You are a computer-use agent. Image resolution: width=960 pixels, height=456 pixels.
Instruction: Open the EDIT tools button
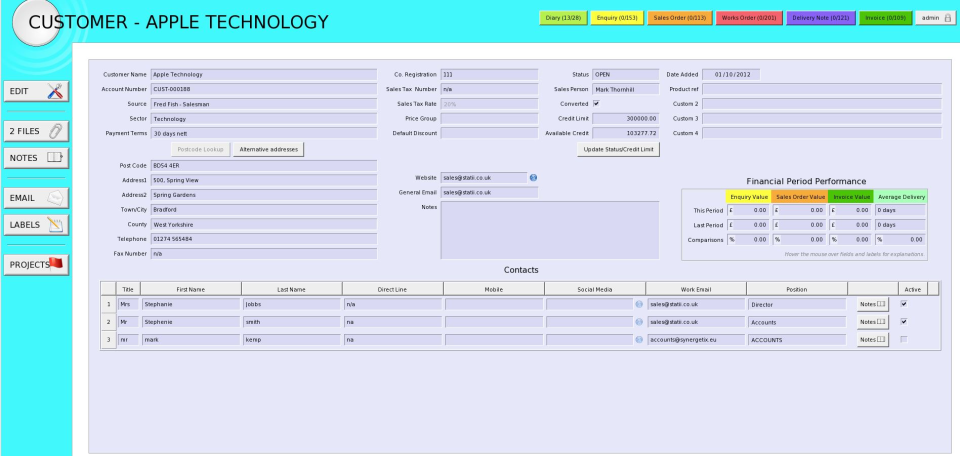(x=36, y=91)
